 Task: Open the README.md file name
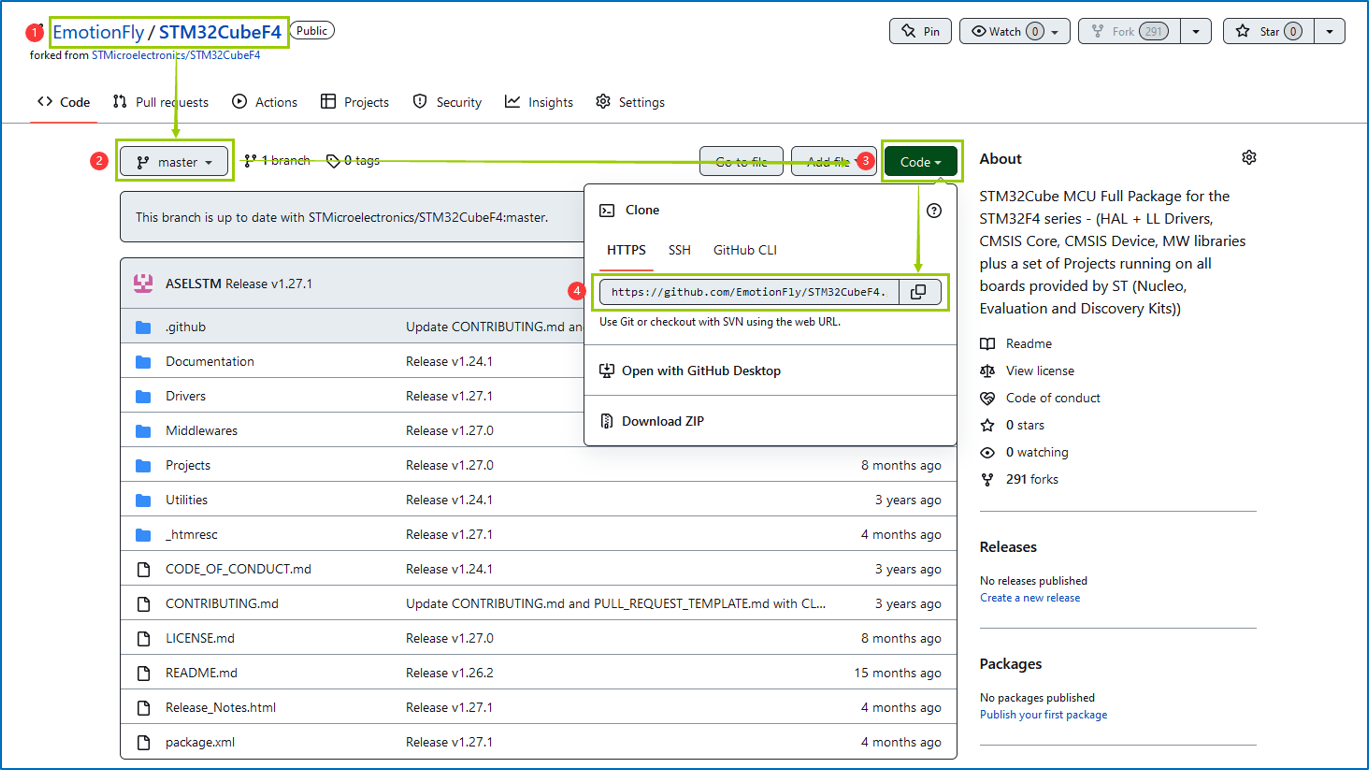tap(202, 673)
